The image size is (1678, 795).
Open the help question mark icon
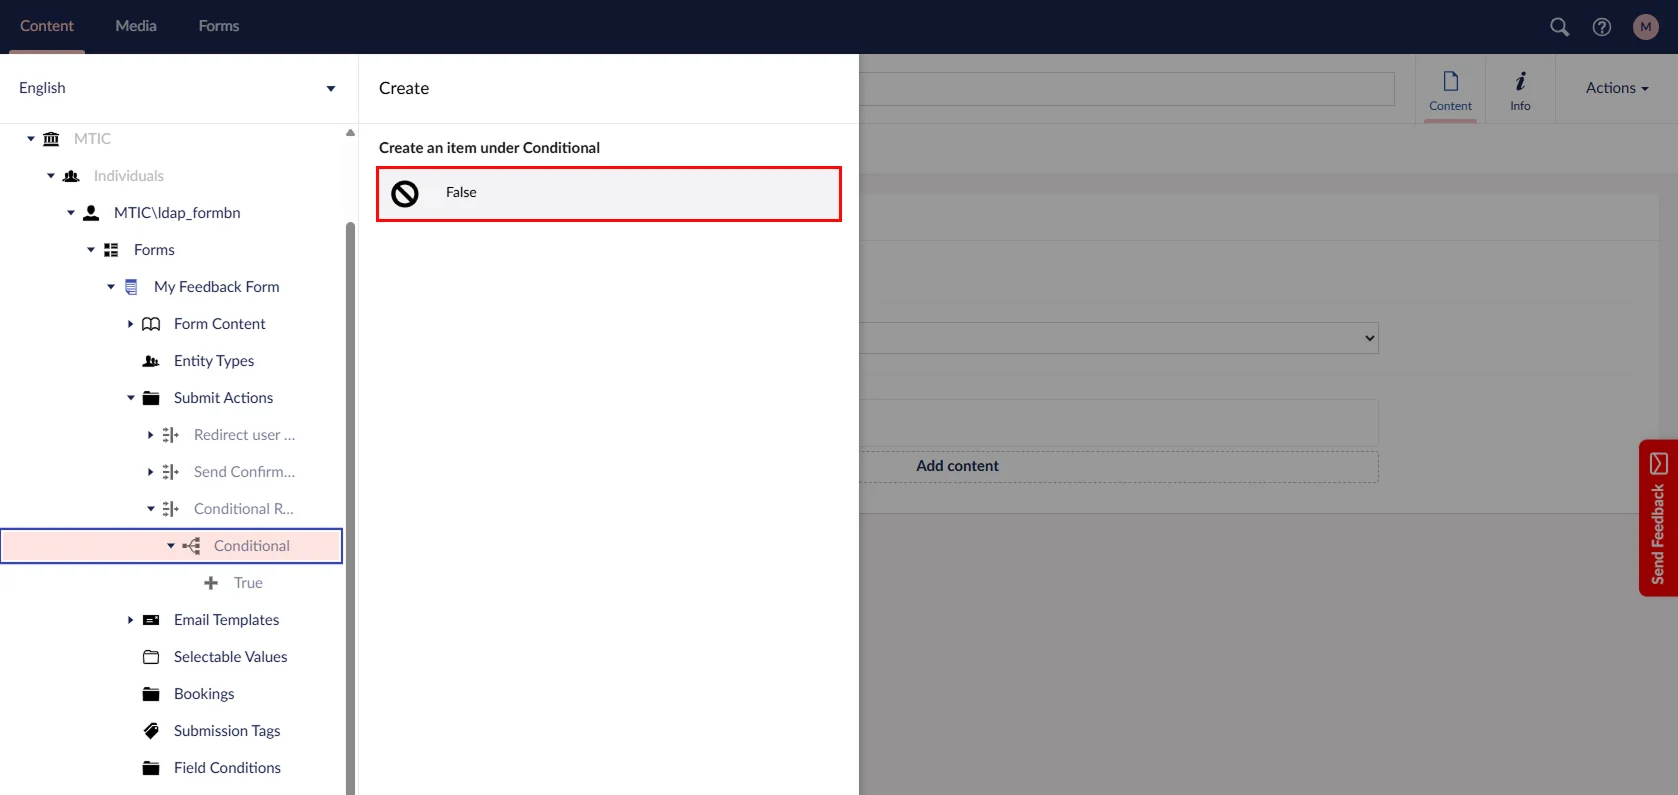[1602, 27]
